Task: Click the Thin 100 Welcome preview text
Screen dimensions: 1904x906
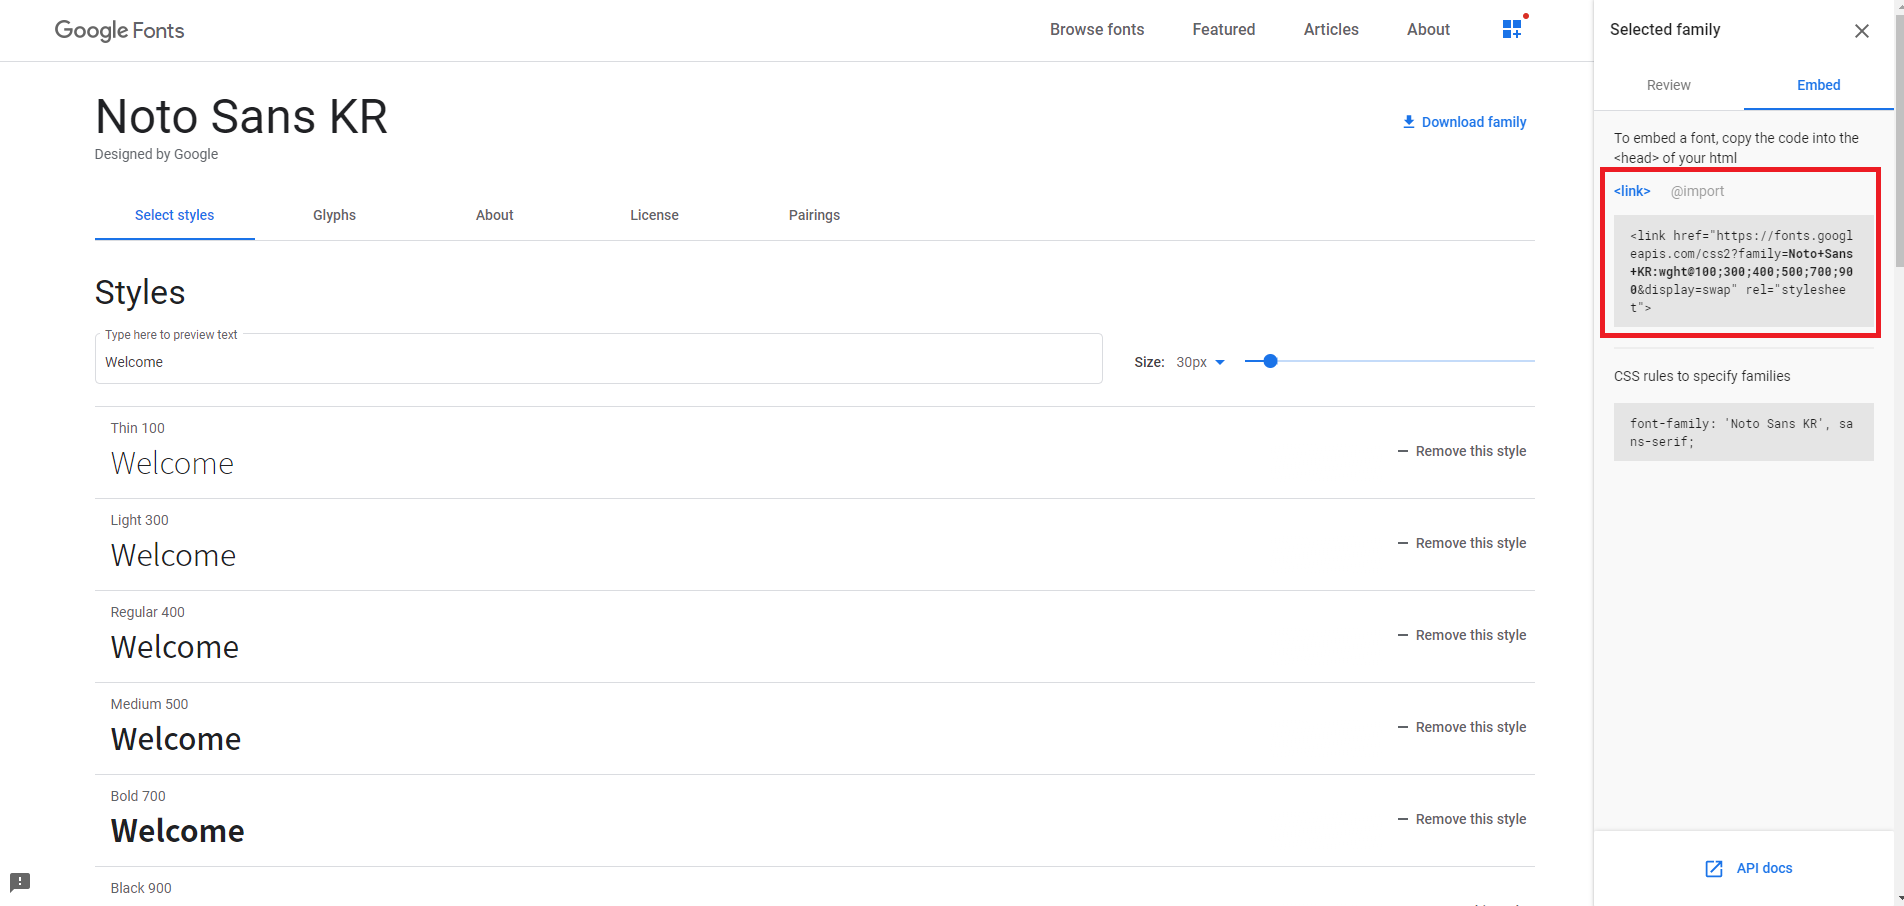Action: pyautogui.click(x=172, y=464)
